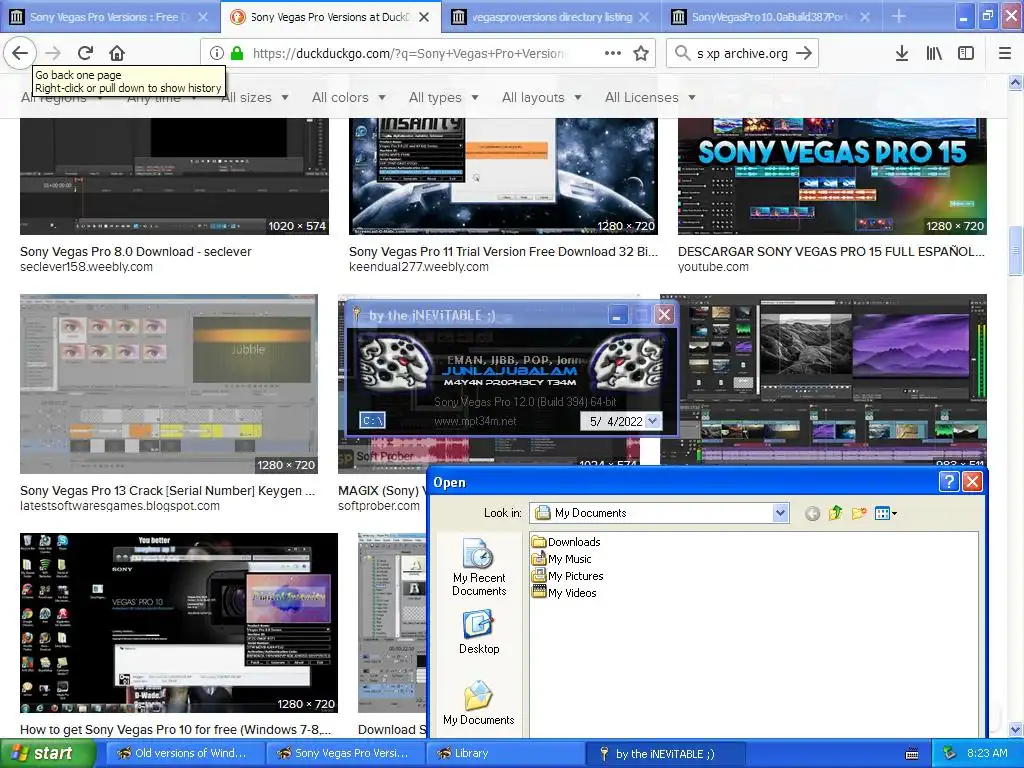The height and width of the screenshot is (768, 1024).
Task: Open Sony Vegas Pro 8.0 Download result
Action: [x=135, y=251]
